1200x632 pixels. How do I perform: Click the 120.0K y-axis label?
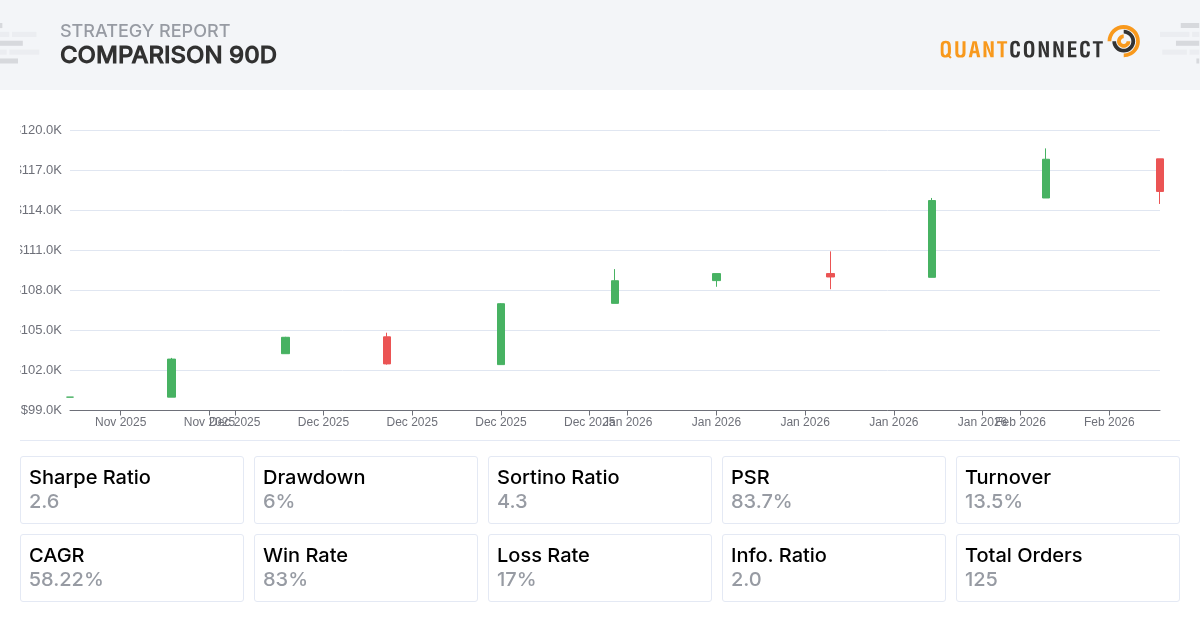[41, 130]
